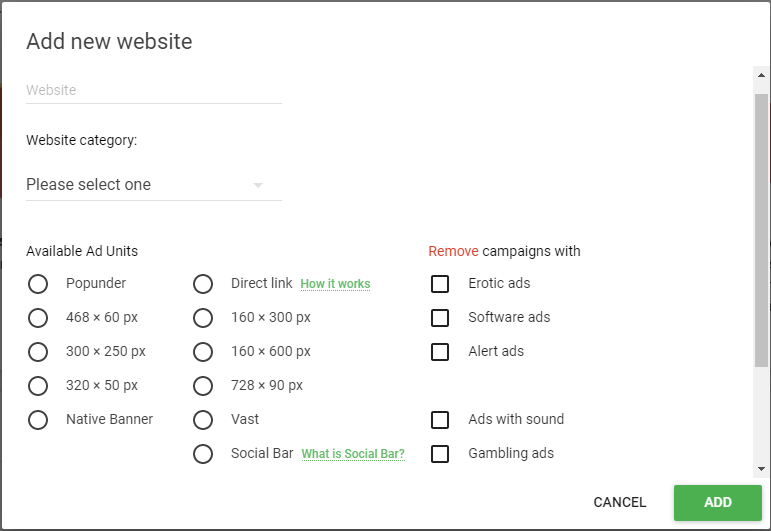
Task: Tick the Alert ads checkbox
Action: [x=440, y=352]
